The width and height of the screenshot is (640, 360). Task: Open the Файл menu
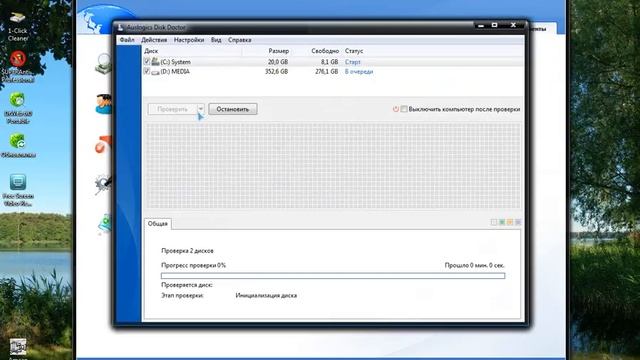click(127, 40)
